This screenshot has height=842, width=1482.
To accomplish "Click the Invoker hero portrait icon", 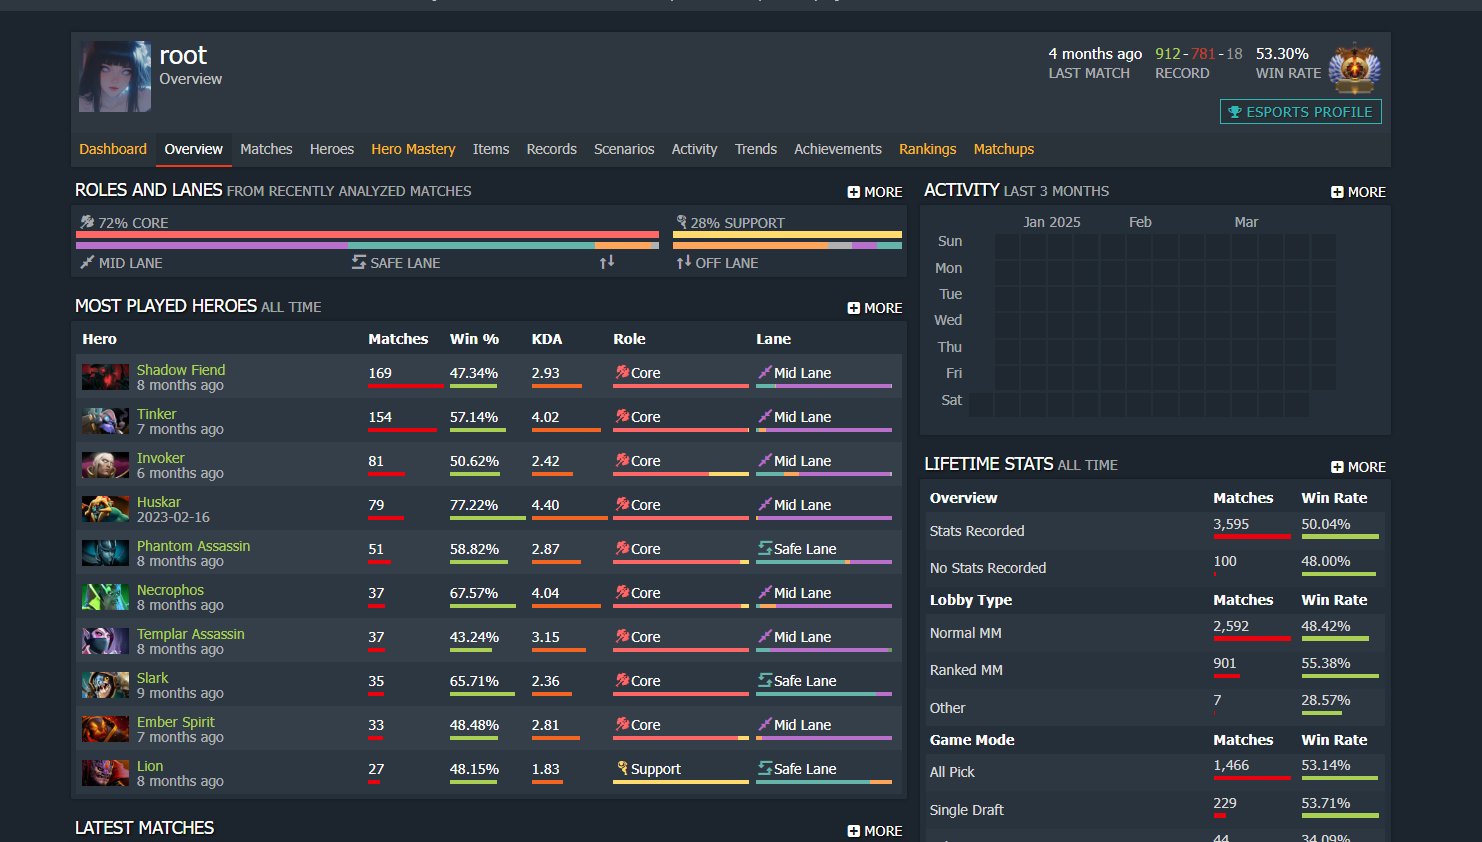I will [105, 466].
